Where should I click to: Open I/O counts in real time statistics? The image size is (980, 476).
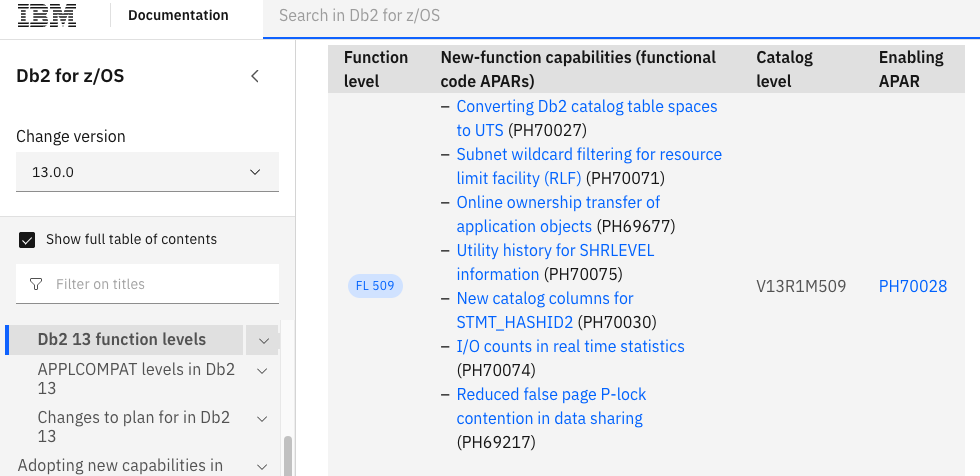pyautogui.click(x=571, y=346)
